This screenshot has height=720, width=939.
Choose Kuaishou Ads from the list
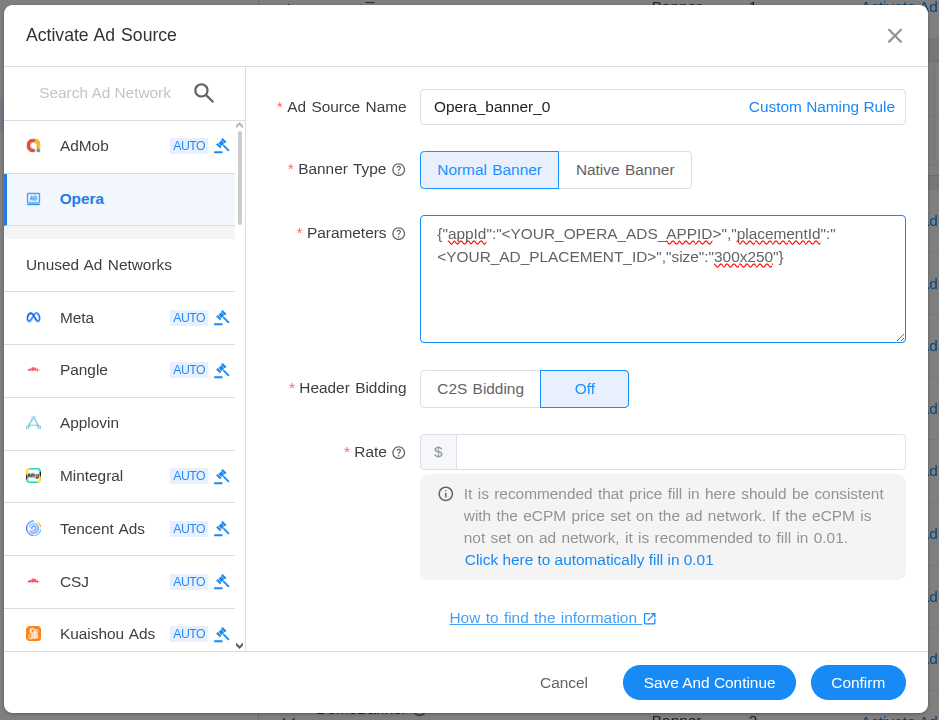(x=120, y=630)
